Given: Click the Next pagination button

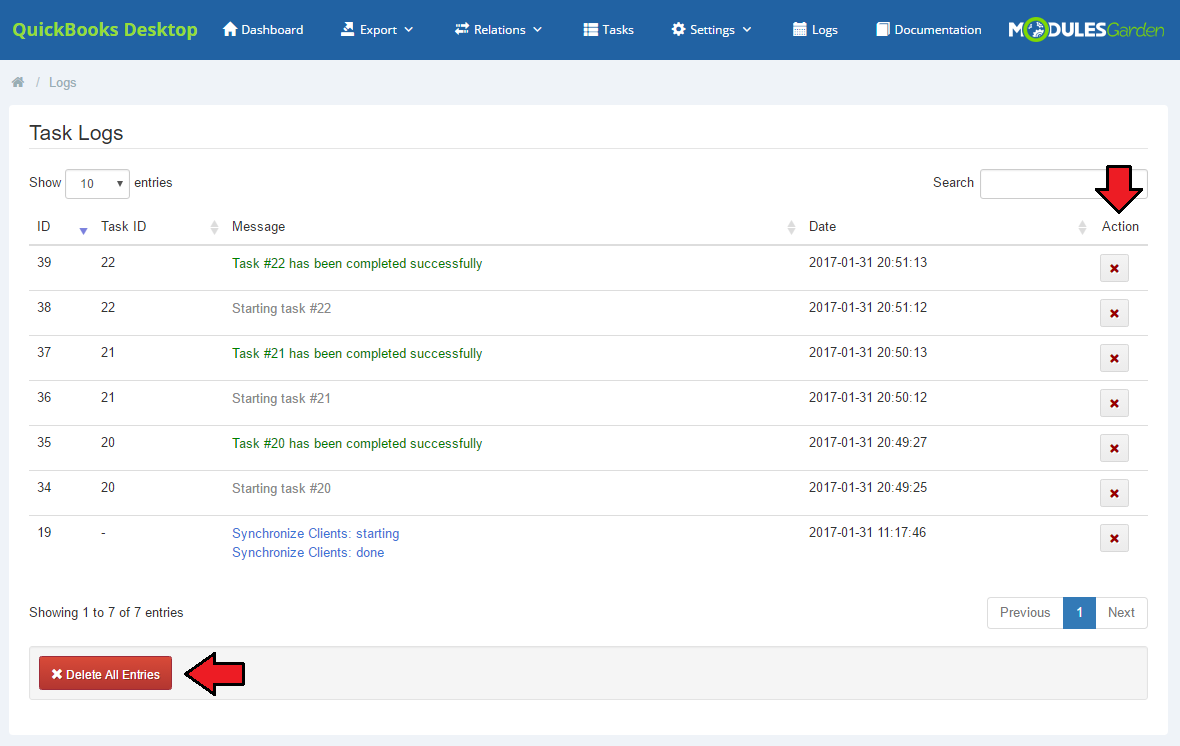Looking at the screenshot, I should (1121, 613).
